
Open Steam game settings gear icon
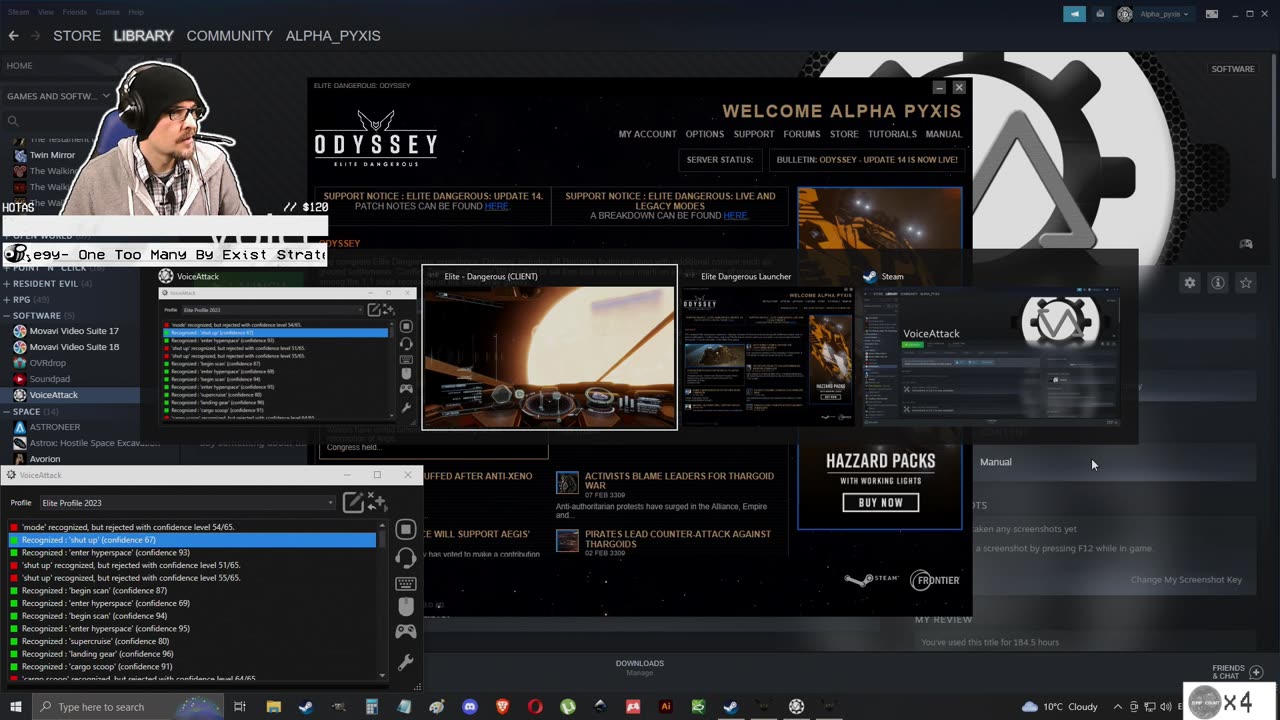tap(1190, 283)
